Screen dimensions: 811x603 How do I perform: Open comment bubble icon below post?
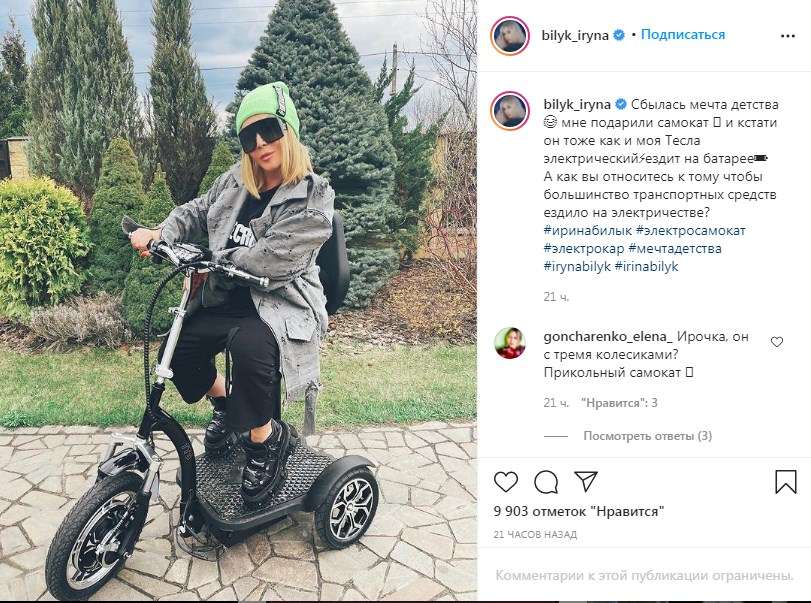coord(546,482)
